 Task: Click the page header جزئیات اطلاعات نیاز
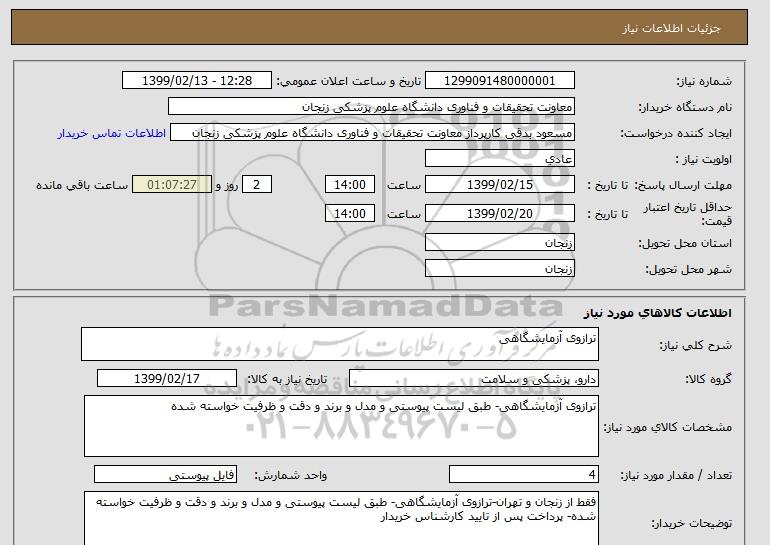[671, 28]
